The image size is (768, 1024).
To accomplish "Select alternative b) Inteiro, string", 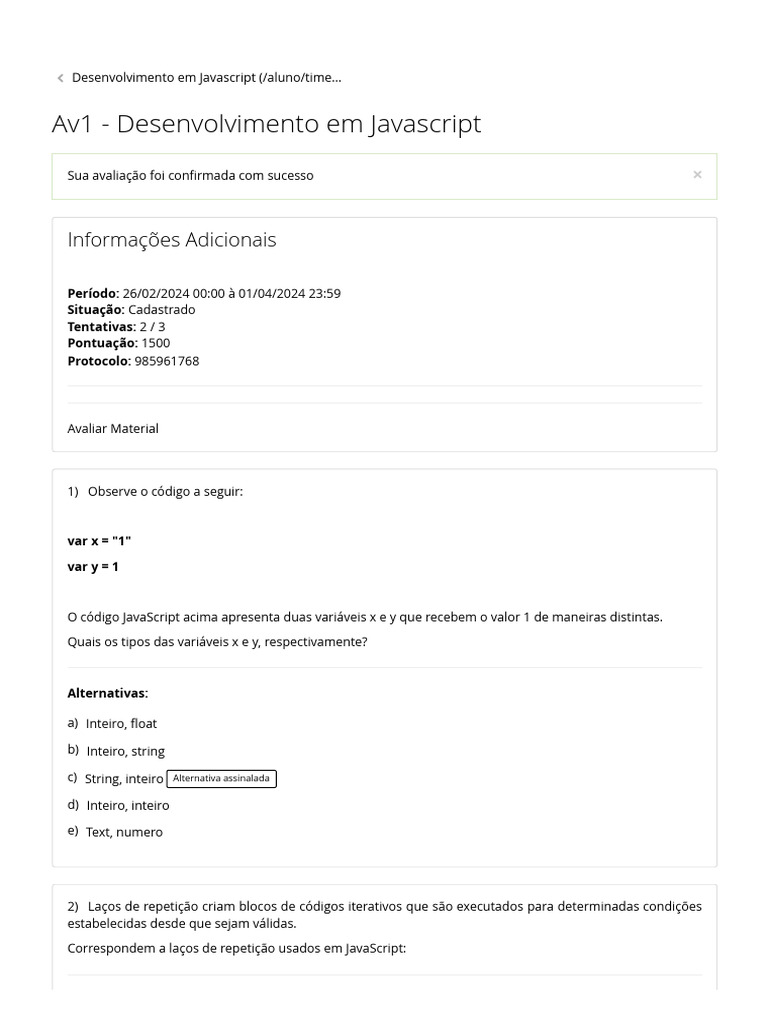I will tap(125, 751).
